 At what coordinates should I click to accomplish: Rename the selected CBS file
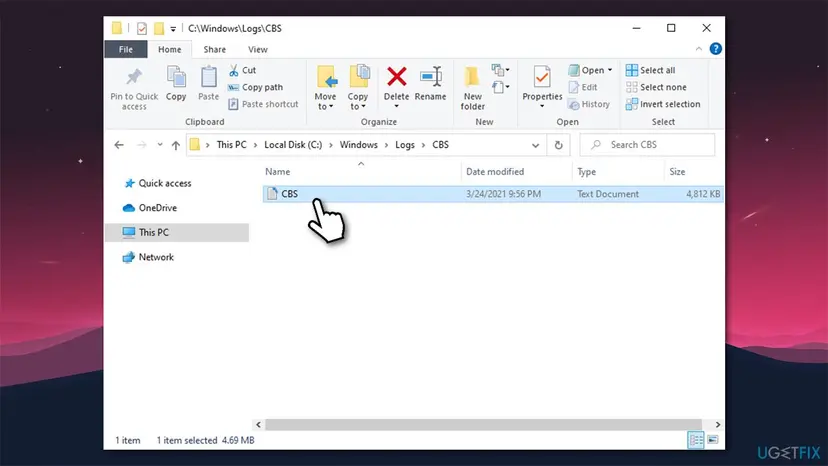pos(430,83)
